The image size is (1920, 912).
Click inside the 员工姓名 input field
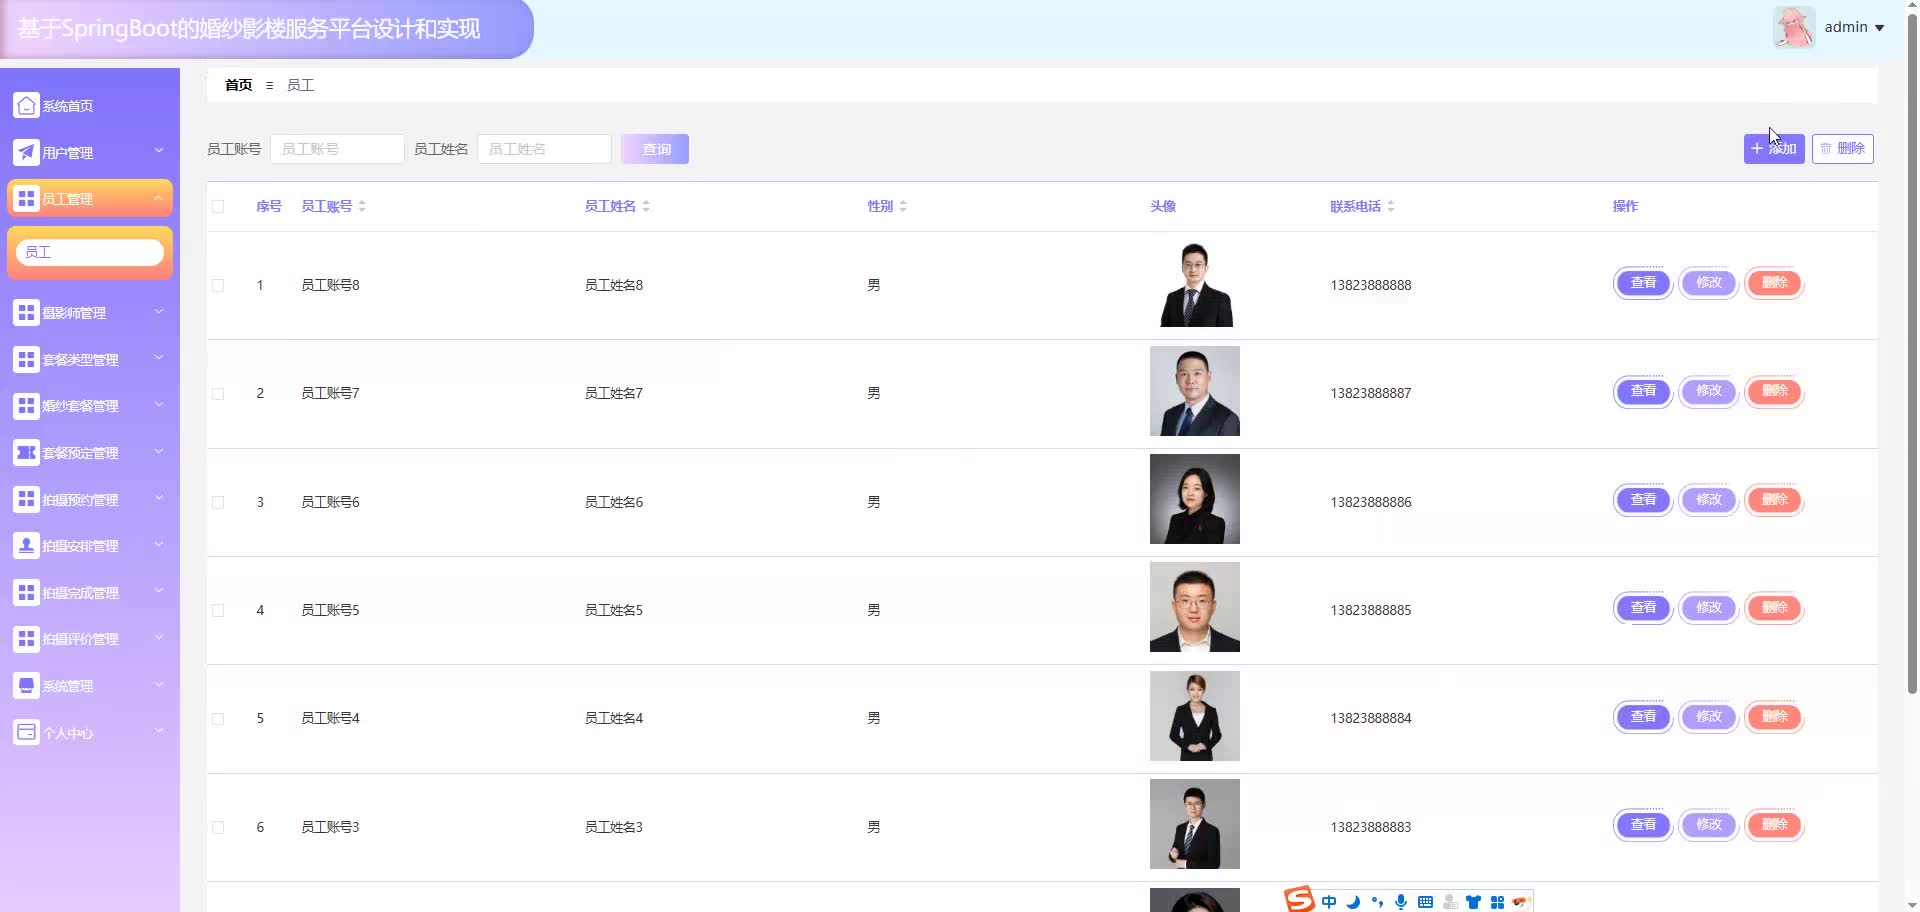click(x=544, y=148)
